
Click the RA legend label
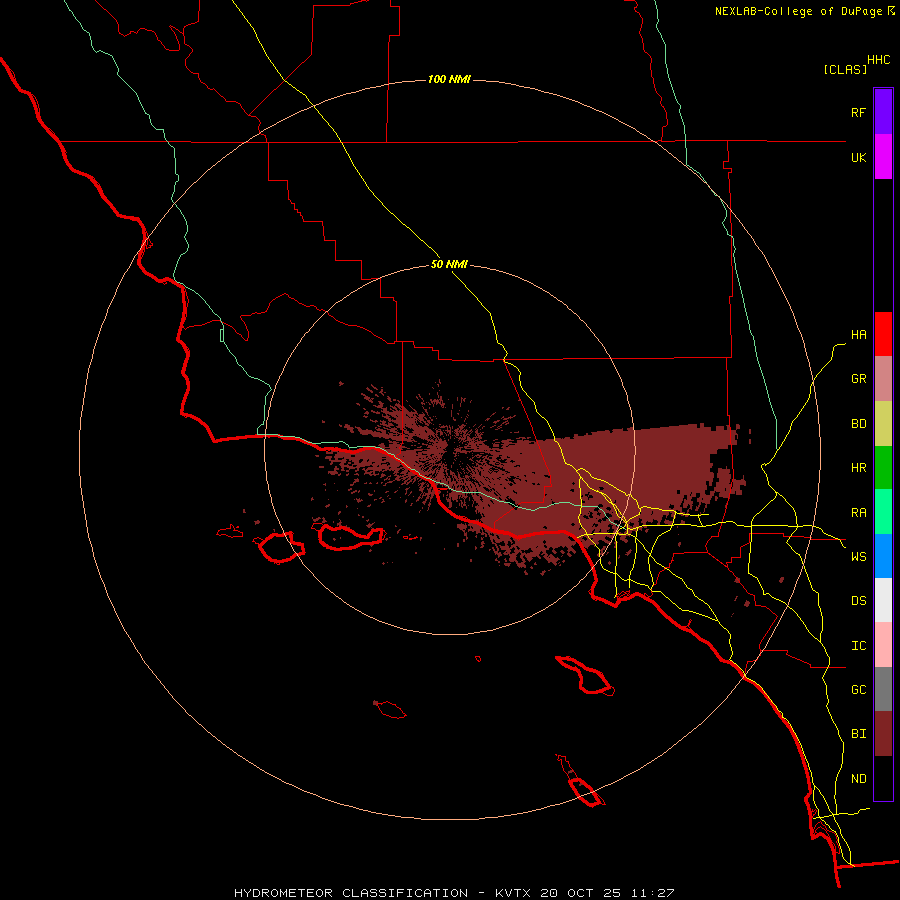click(858, 513)
